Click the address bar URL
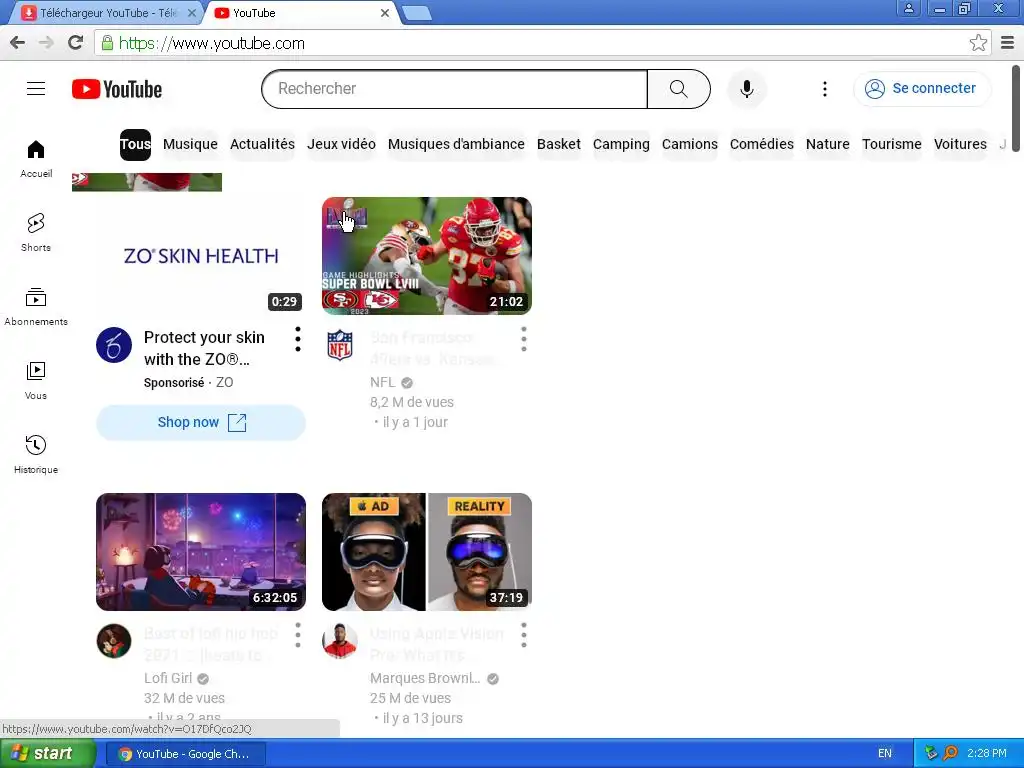This screenshot has width=1024, height=768. click(212, 43)
